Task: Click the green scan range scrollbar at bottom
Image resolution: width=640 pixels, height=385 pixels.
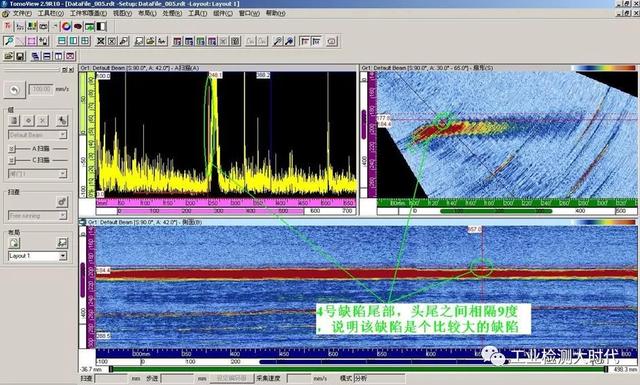Action: [358, 369]
